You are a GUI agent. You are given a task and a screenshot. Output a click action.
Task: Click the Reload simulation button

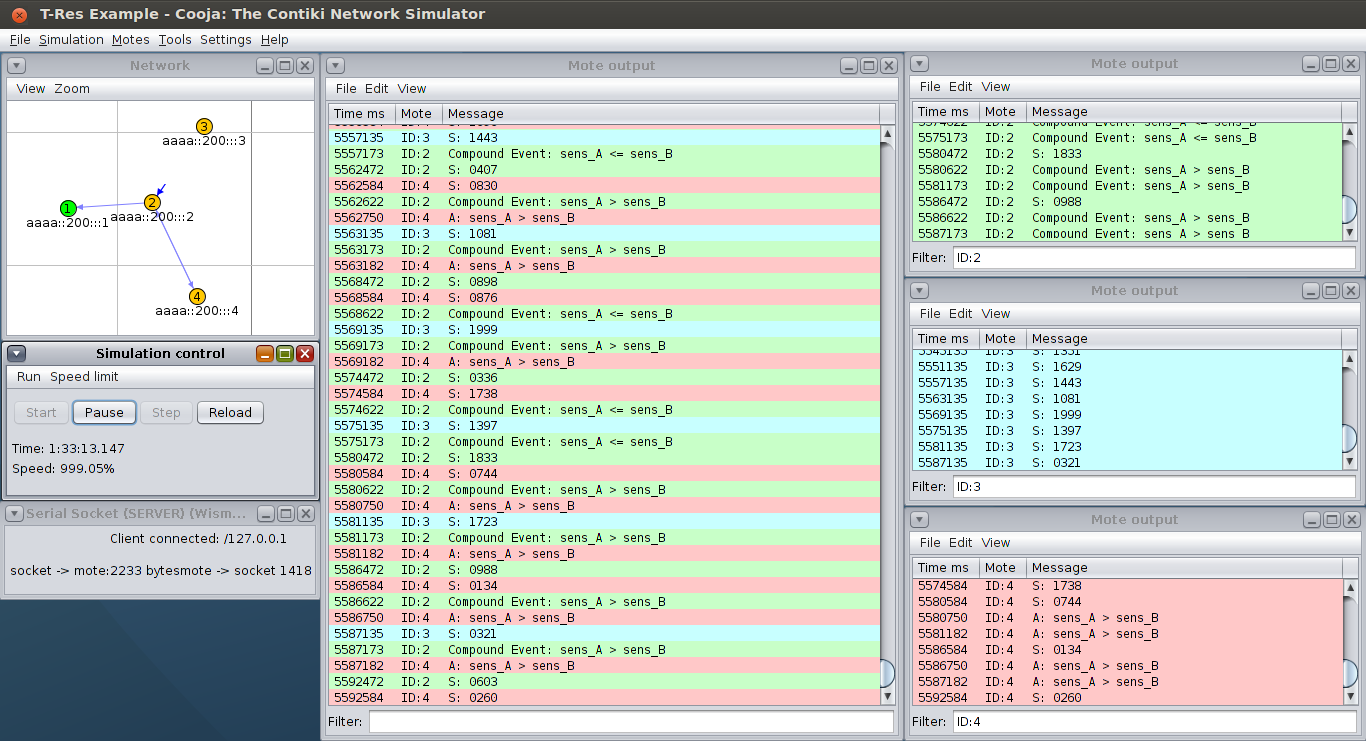click(230, 412)
